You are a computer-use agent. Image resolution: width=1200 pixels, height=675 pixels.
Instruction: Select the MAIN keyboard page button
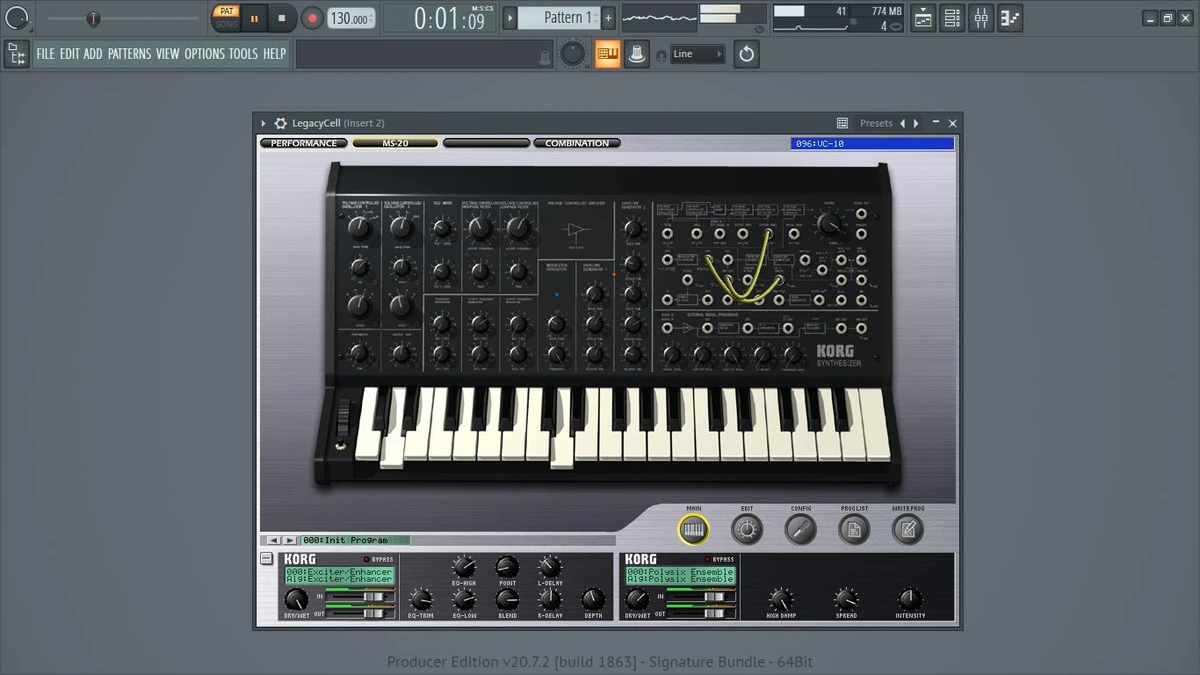(x=693, y=529)
